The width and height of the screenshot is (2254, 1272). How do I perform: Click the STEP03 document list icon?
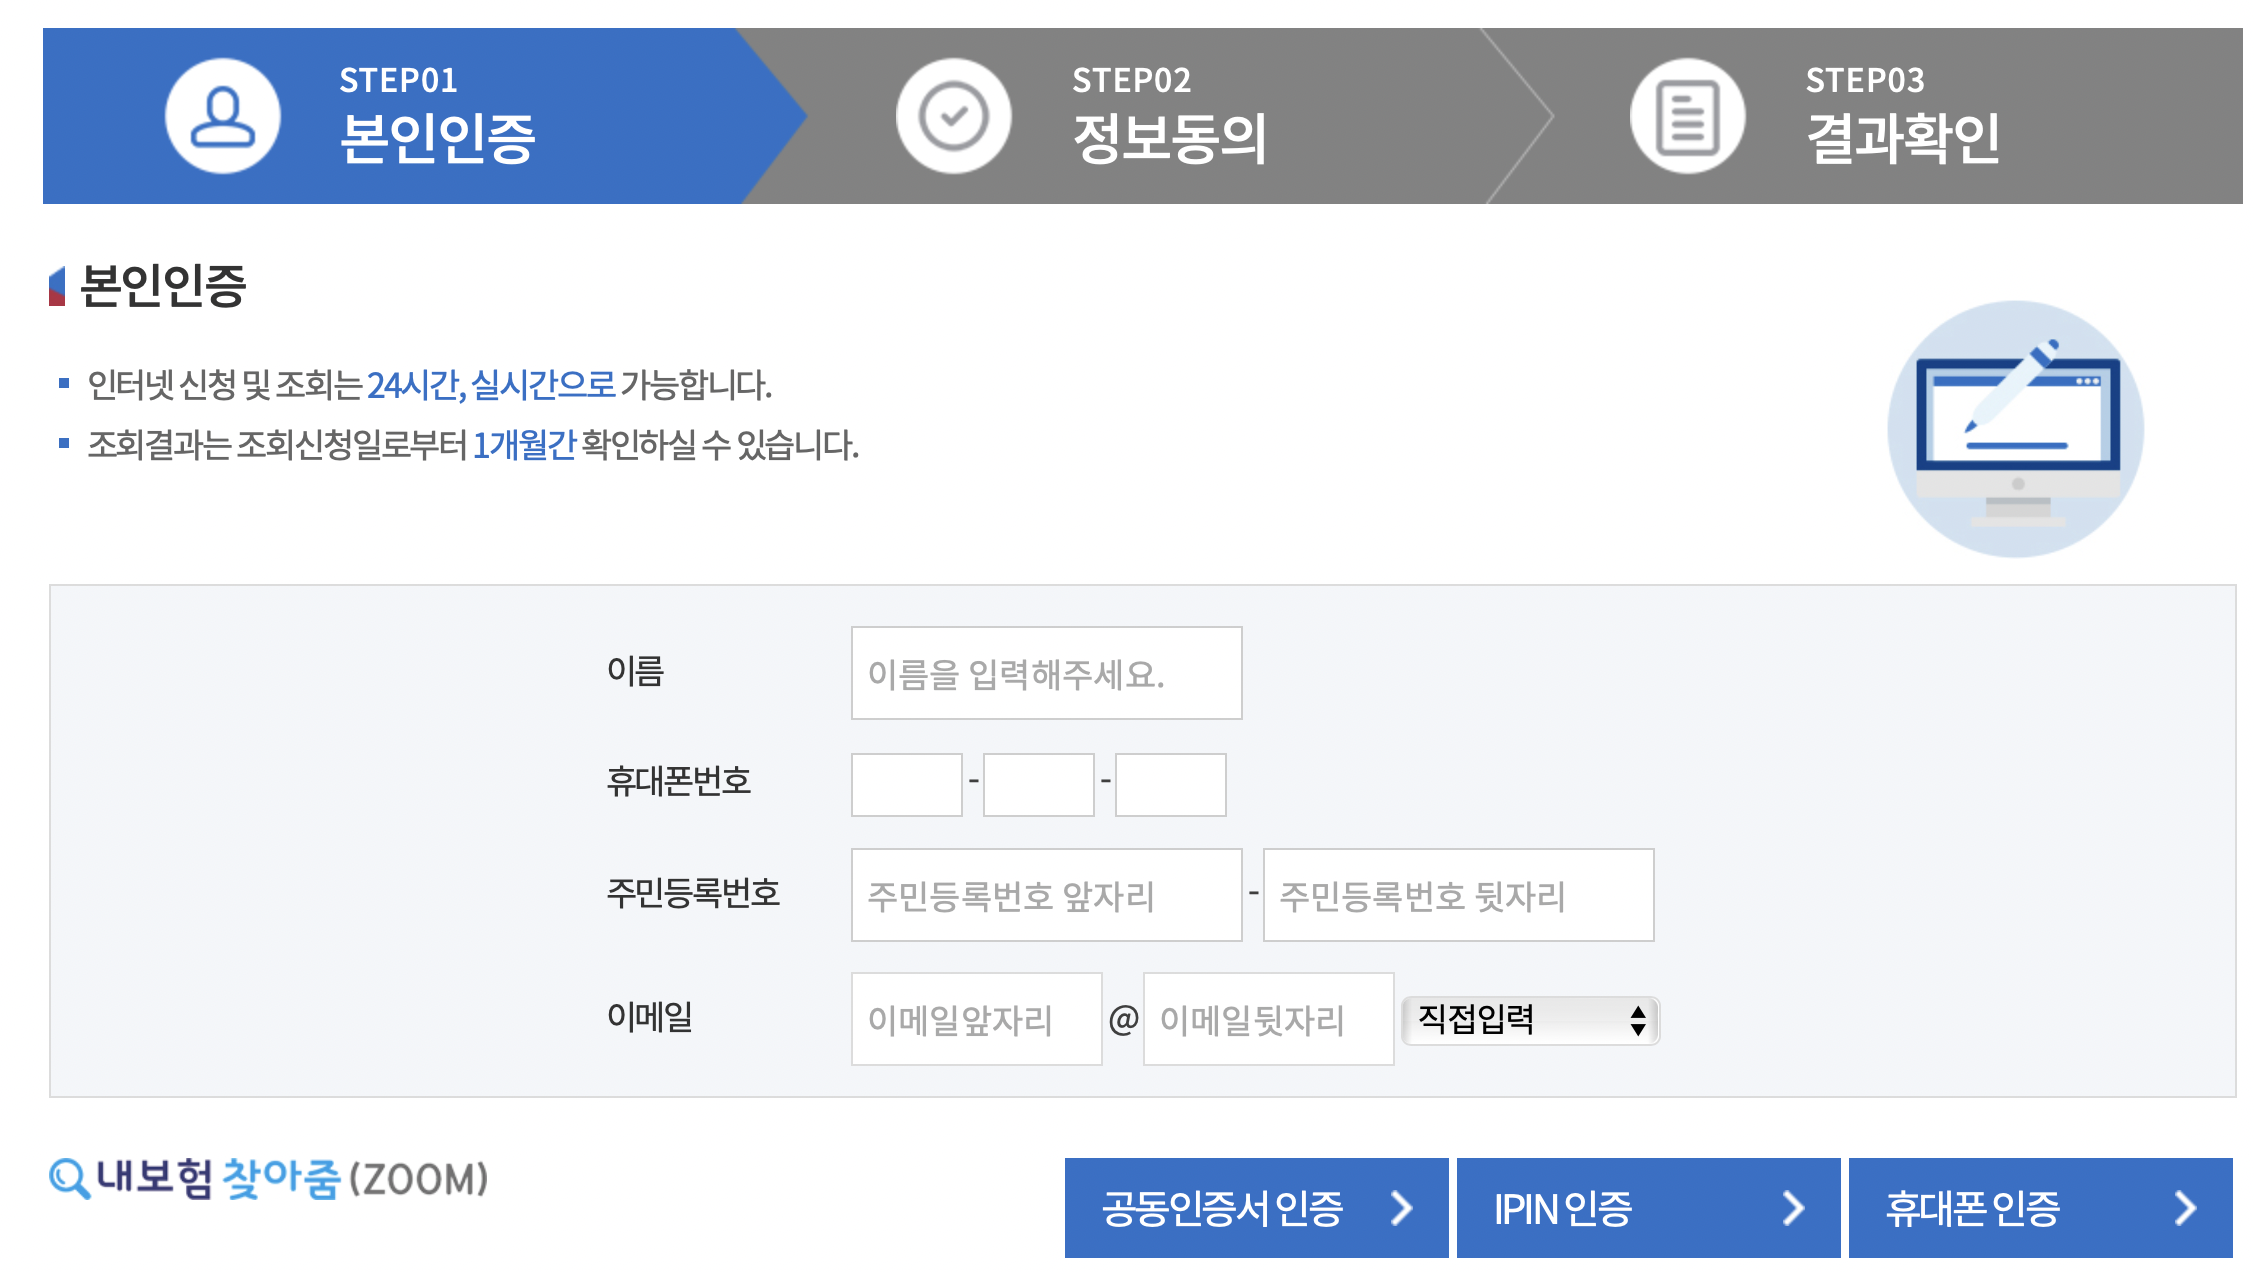pyautogui.click(x=1687, y=116)
